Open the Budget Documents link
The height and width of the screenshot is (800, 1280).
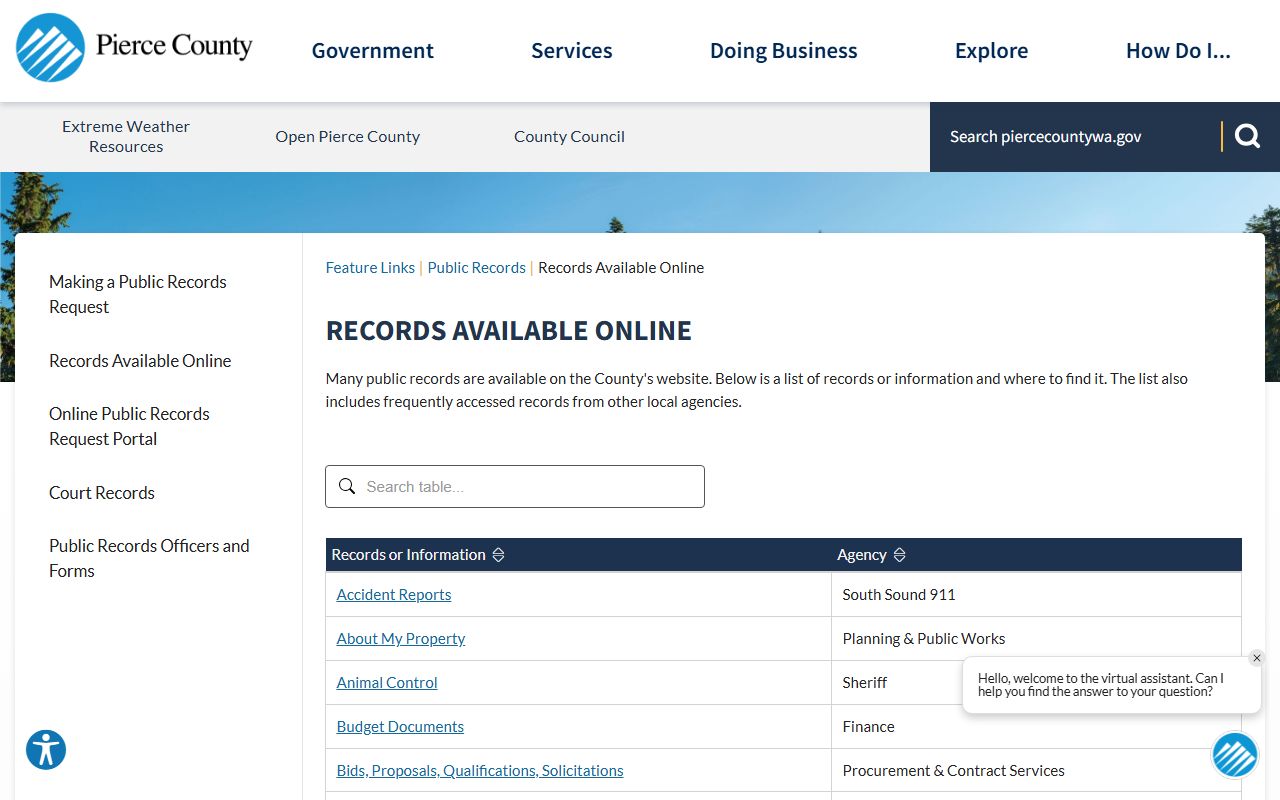coord(400,726)
